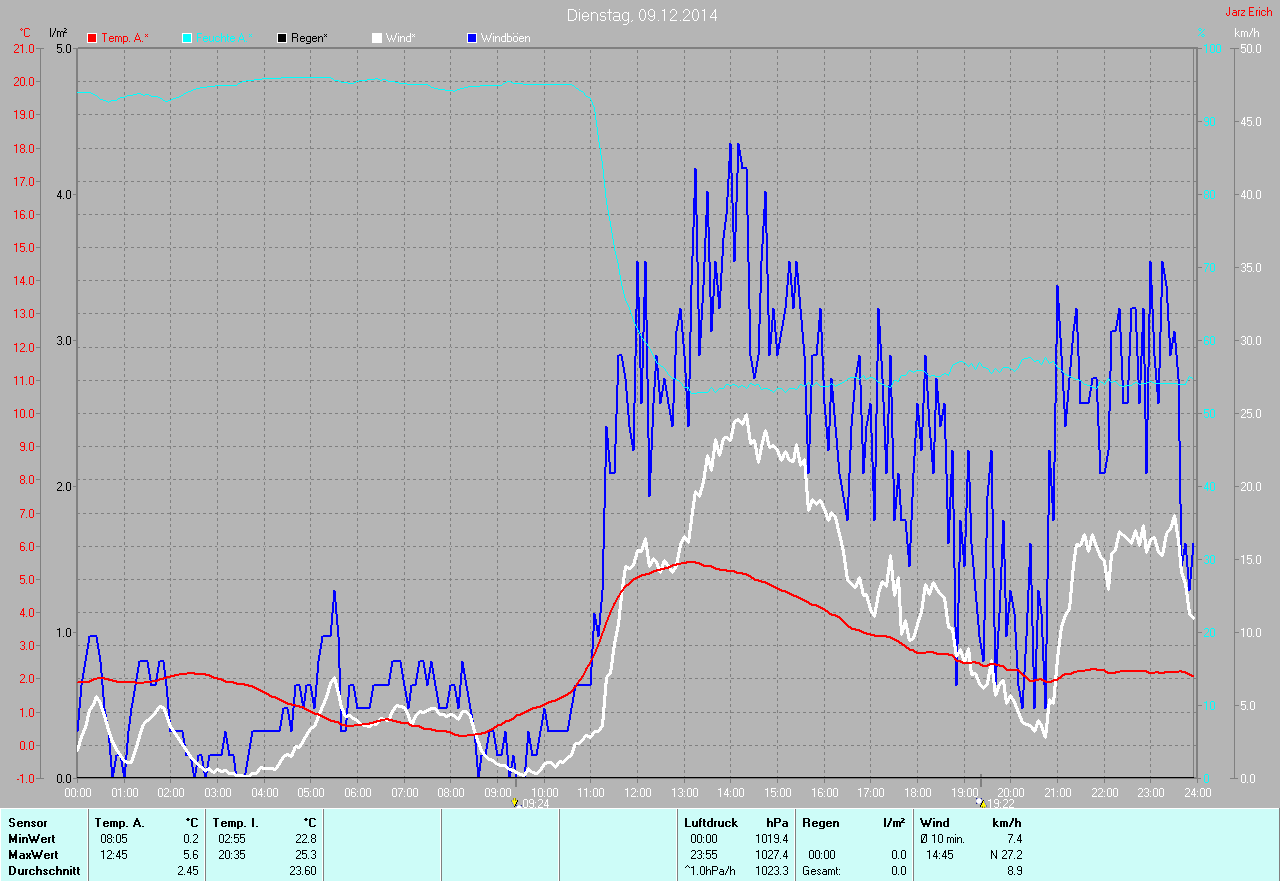Click the red Temp. A. legend swatch

pos(92,38)
